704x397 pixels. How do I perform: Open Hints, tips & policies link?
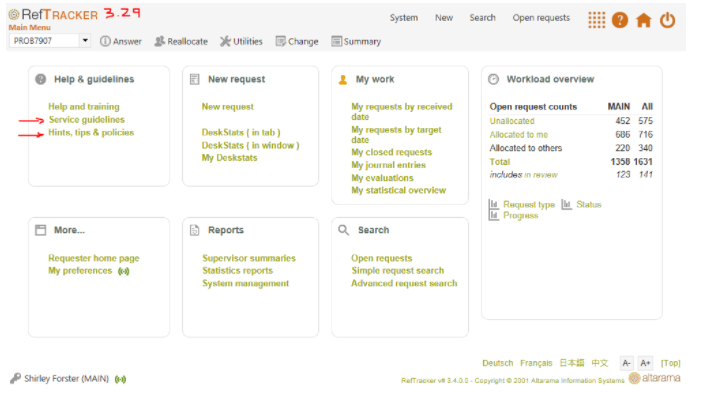(x=91, y=132)
